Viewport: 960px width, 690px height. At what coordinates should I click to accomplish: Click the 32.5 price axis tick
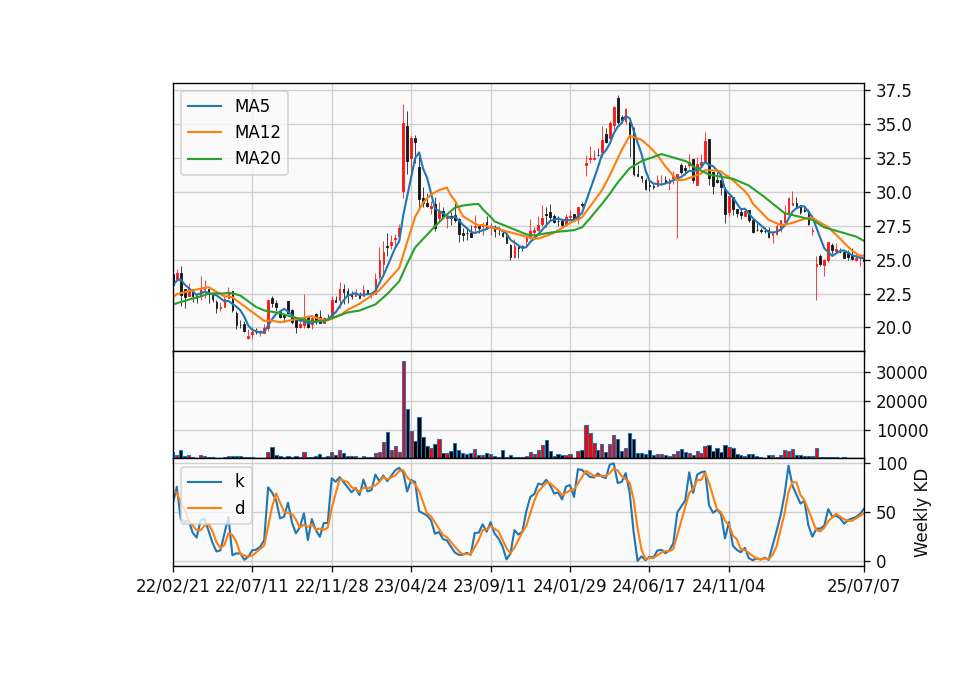[893, 159]
